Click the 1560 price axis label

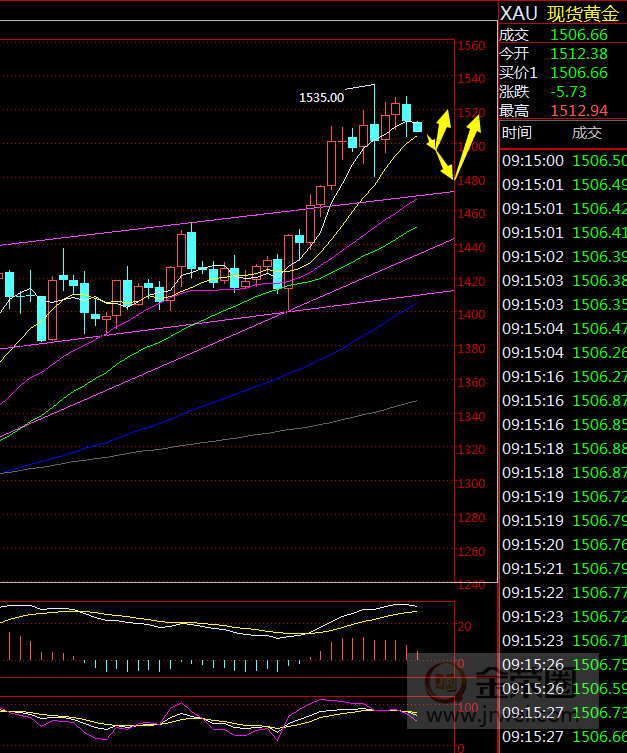point(471,46)
